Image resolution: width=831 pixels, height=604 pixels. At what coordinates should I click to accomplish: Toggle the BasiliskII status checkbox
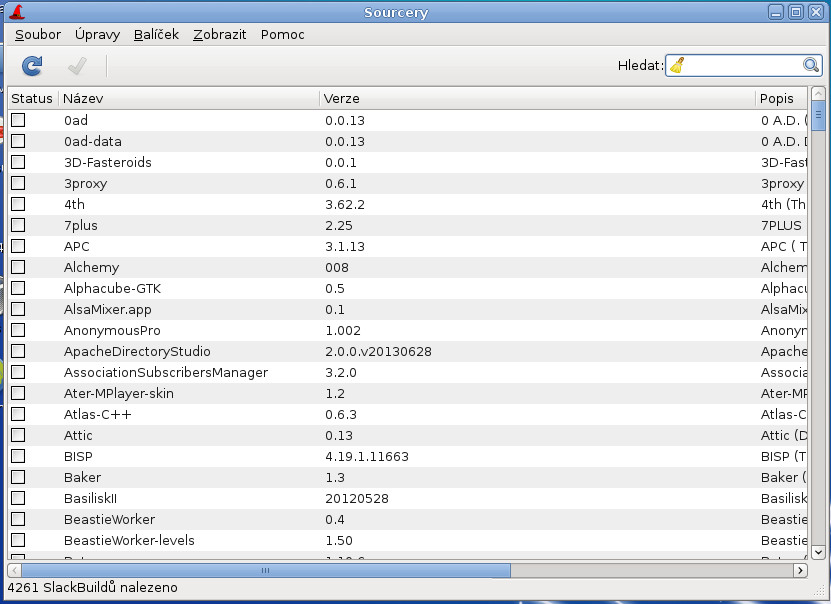[x=18, y=498]
